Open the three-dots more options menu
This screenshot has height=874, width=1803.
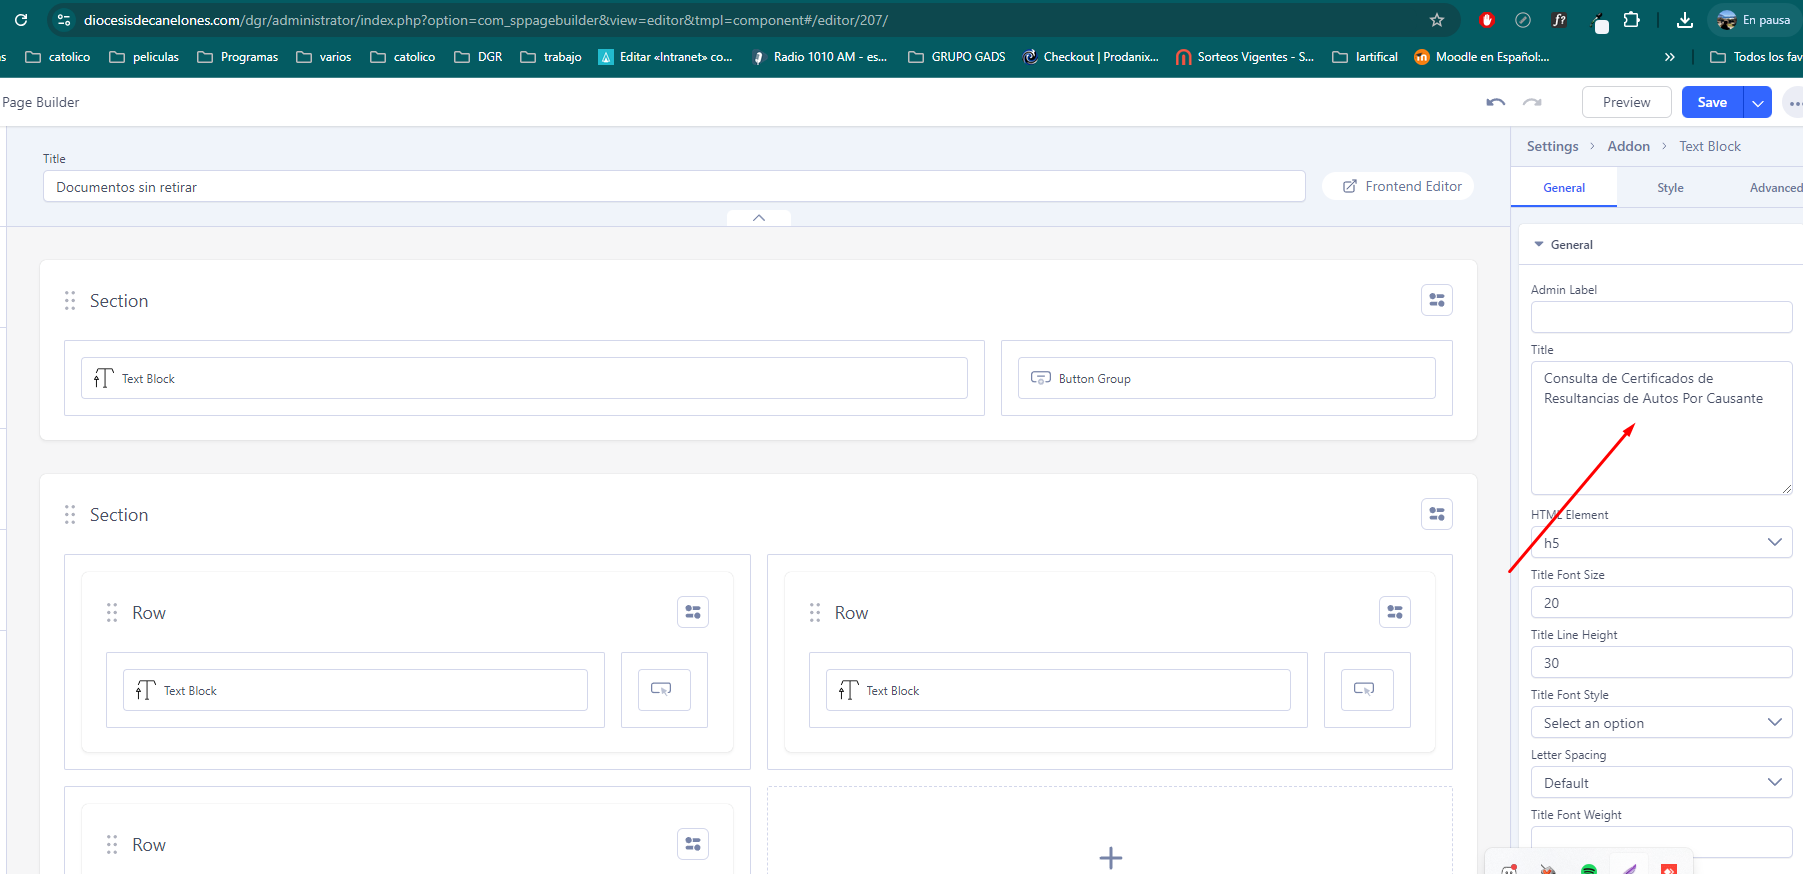coord(1794,102)
